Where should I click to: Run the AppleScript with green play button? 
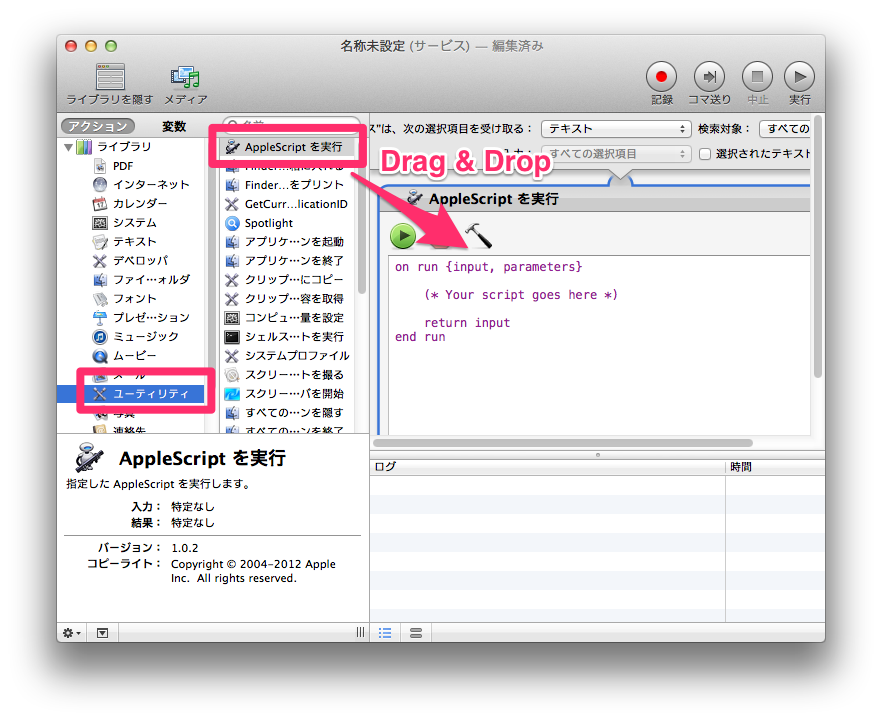403,236
